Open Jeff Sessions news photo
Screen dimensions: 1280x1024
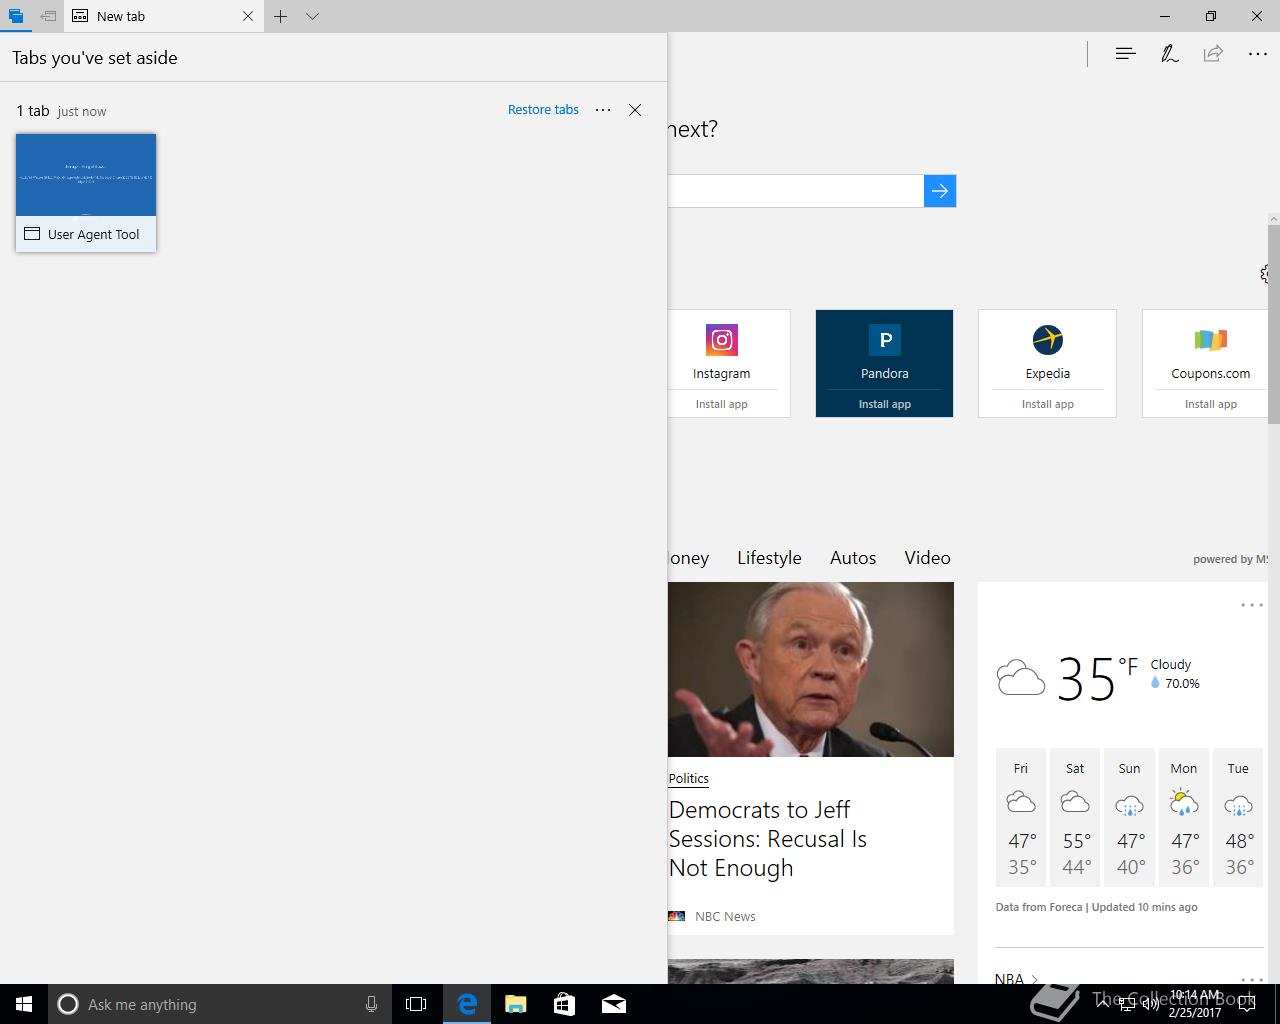point(811,669)
